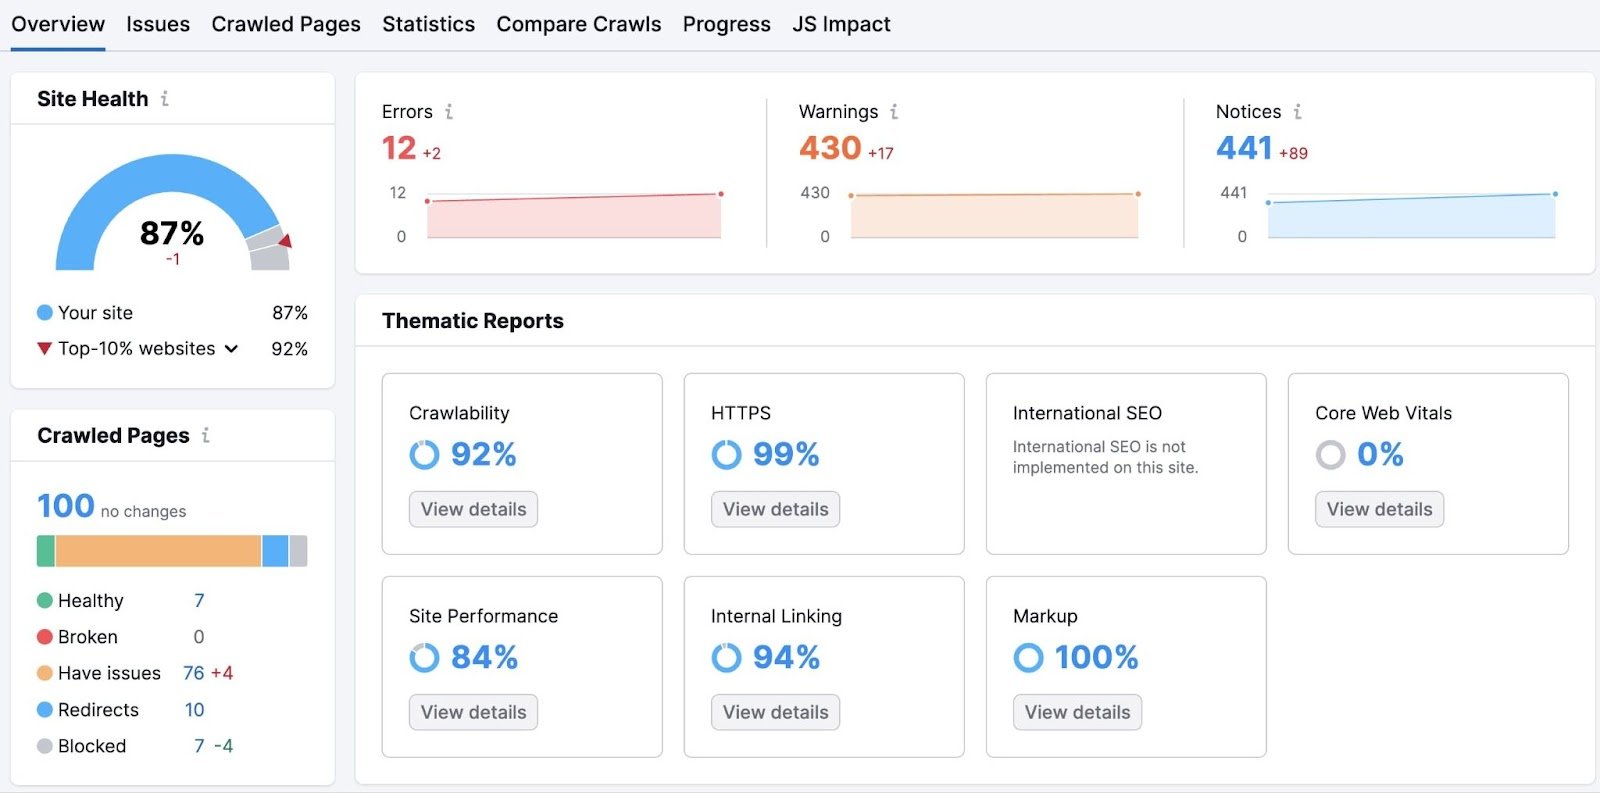
Task: Click the Markup score ring icon
Action: 1028,658
